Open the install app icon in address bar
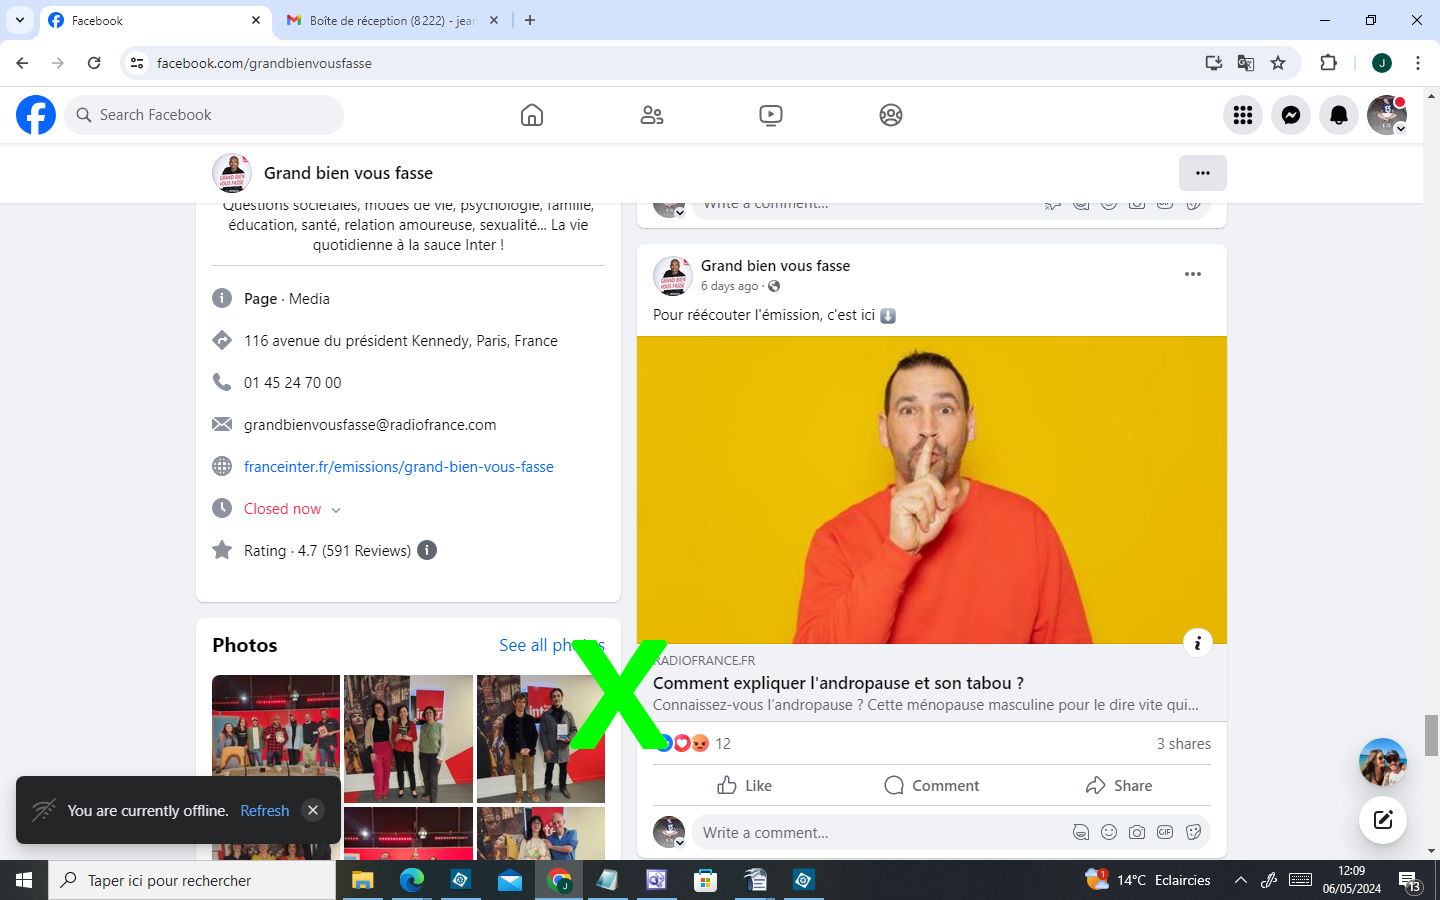 pyautogui.click(x=1214, y=63)
